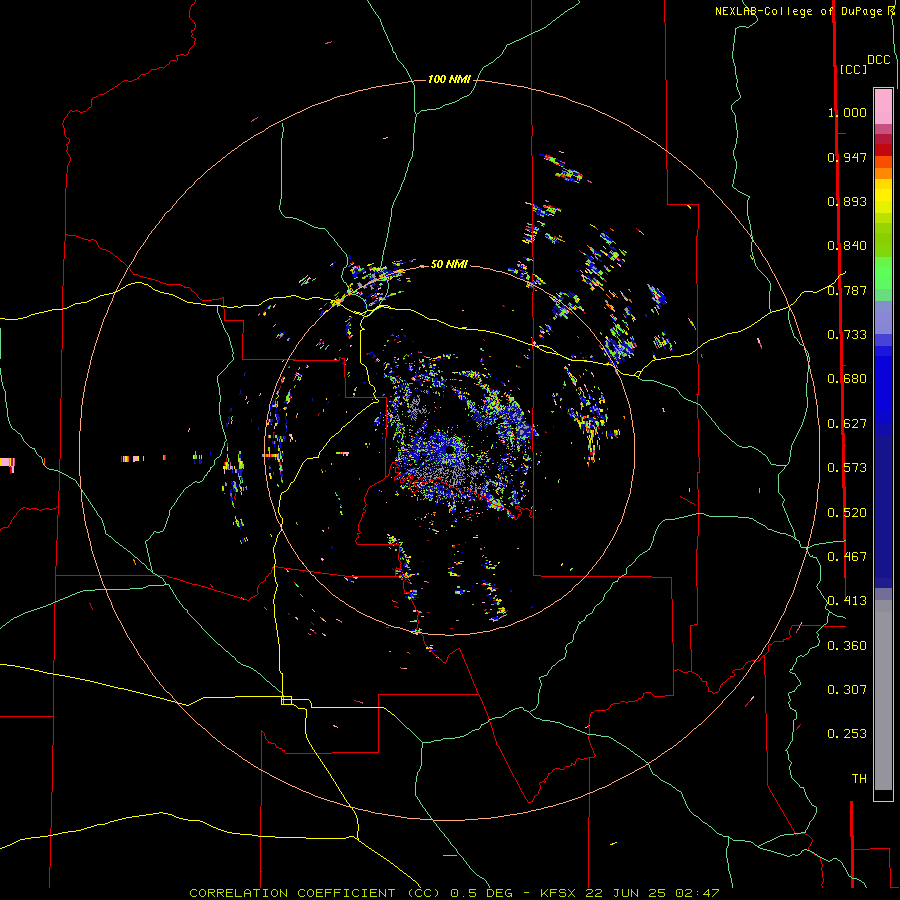Click the 22 JUN 25 date text
Viewport: 900px width, 900px height.
point(626,893)
